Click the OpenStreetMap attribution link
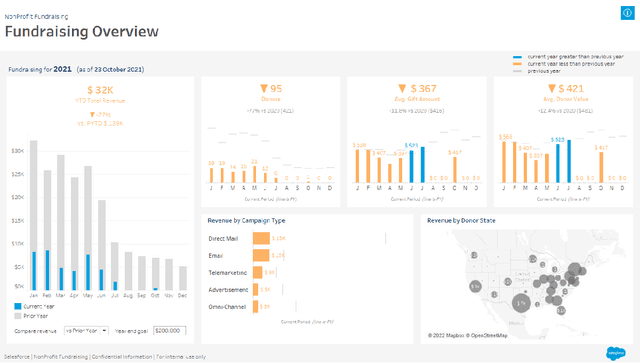The width and height of the screenshot is (640, 363). [x=489, y=336]
